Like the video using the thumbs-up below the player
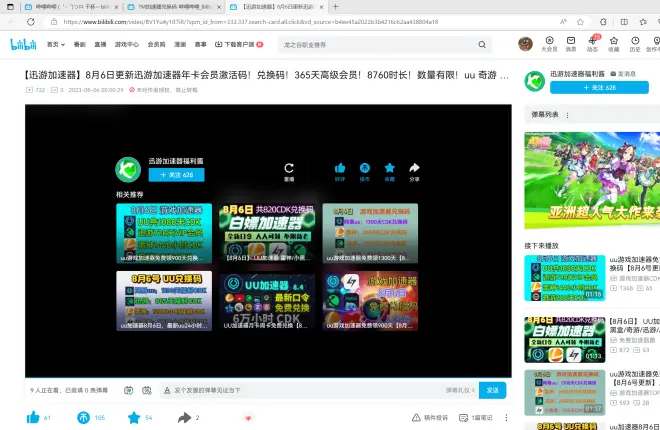 pos(33,417)
